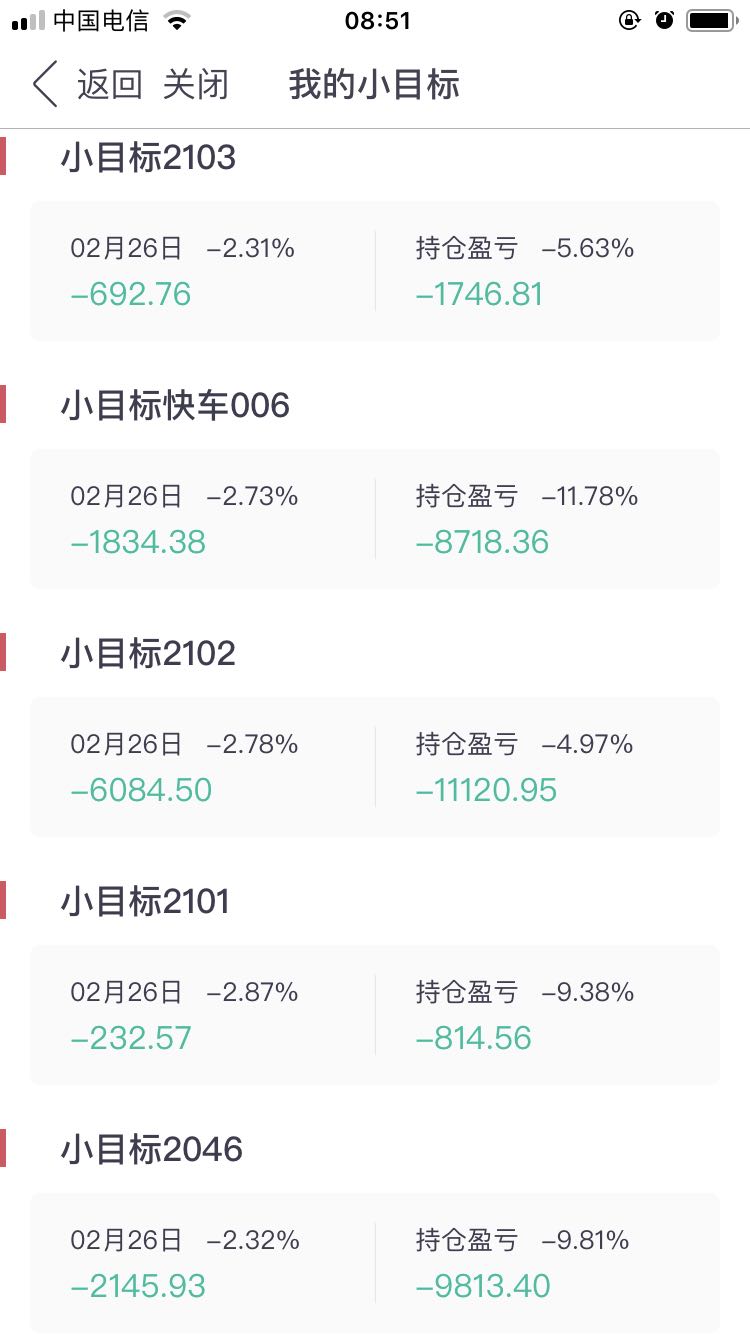Viewport: 750px width, 1334px height.
Task: Open the 小目标2046 heading
Action: click(x=152, y=1149)
